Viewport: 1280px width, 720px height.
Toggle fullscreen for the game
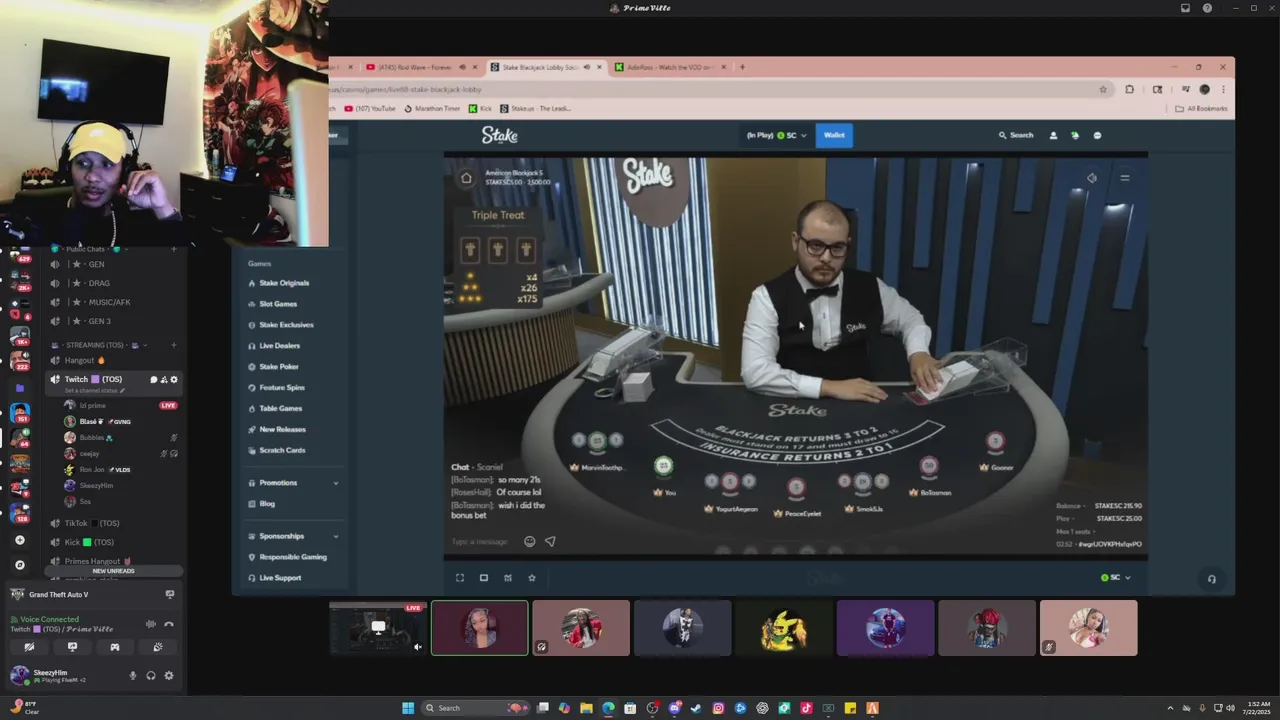click(460, 578)
